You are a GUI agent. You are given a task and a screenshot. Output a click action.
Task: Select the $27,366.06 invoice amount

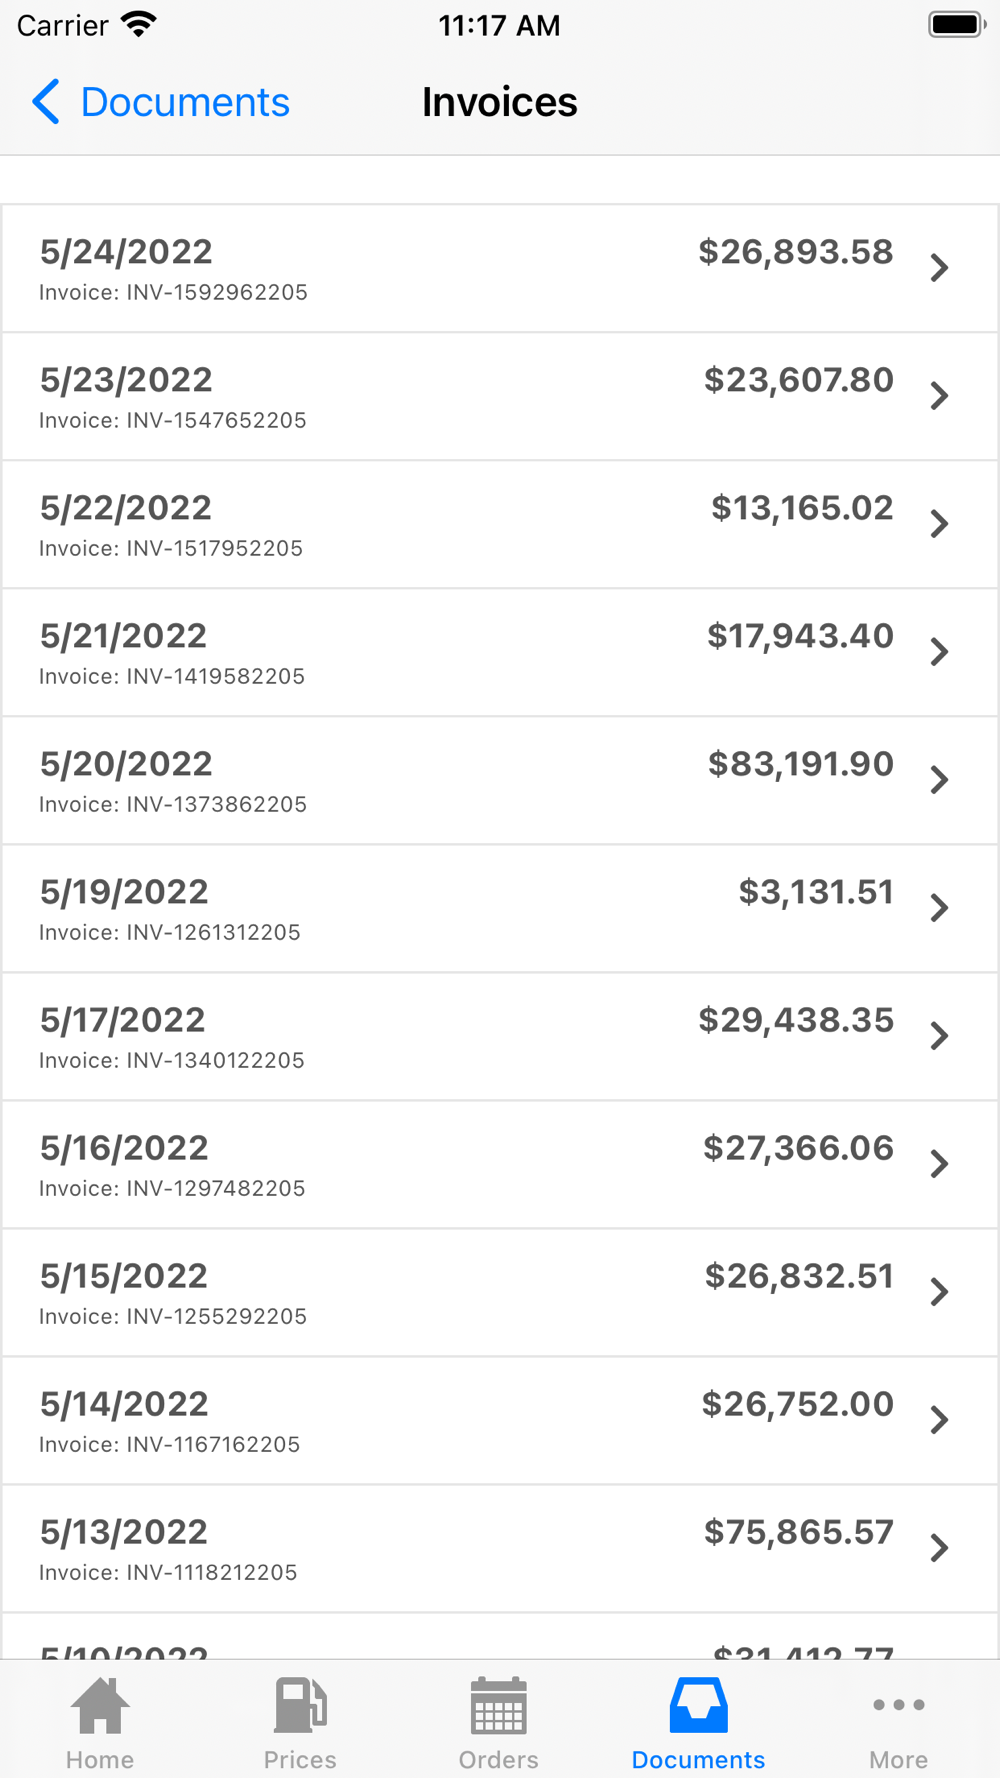point(798,1148)
